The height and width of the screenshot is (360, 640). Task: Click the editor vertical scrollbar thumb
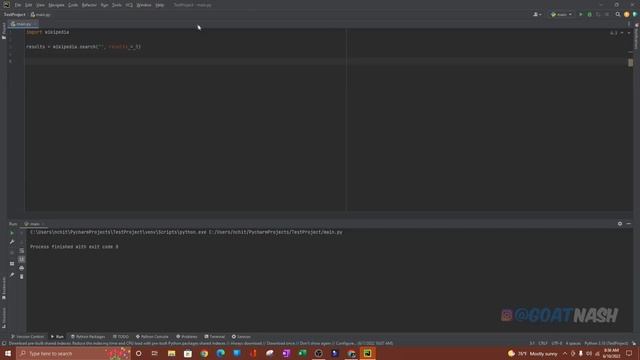[631, 62]
